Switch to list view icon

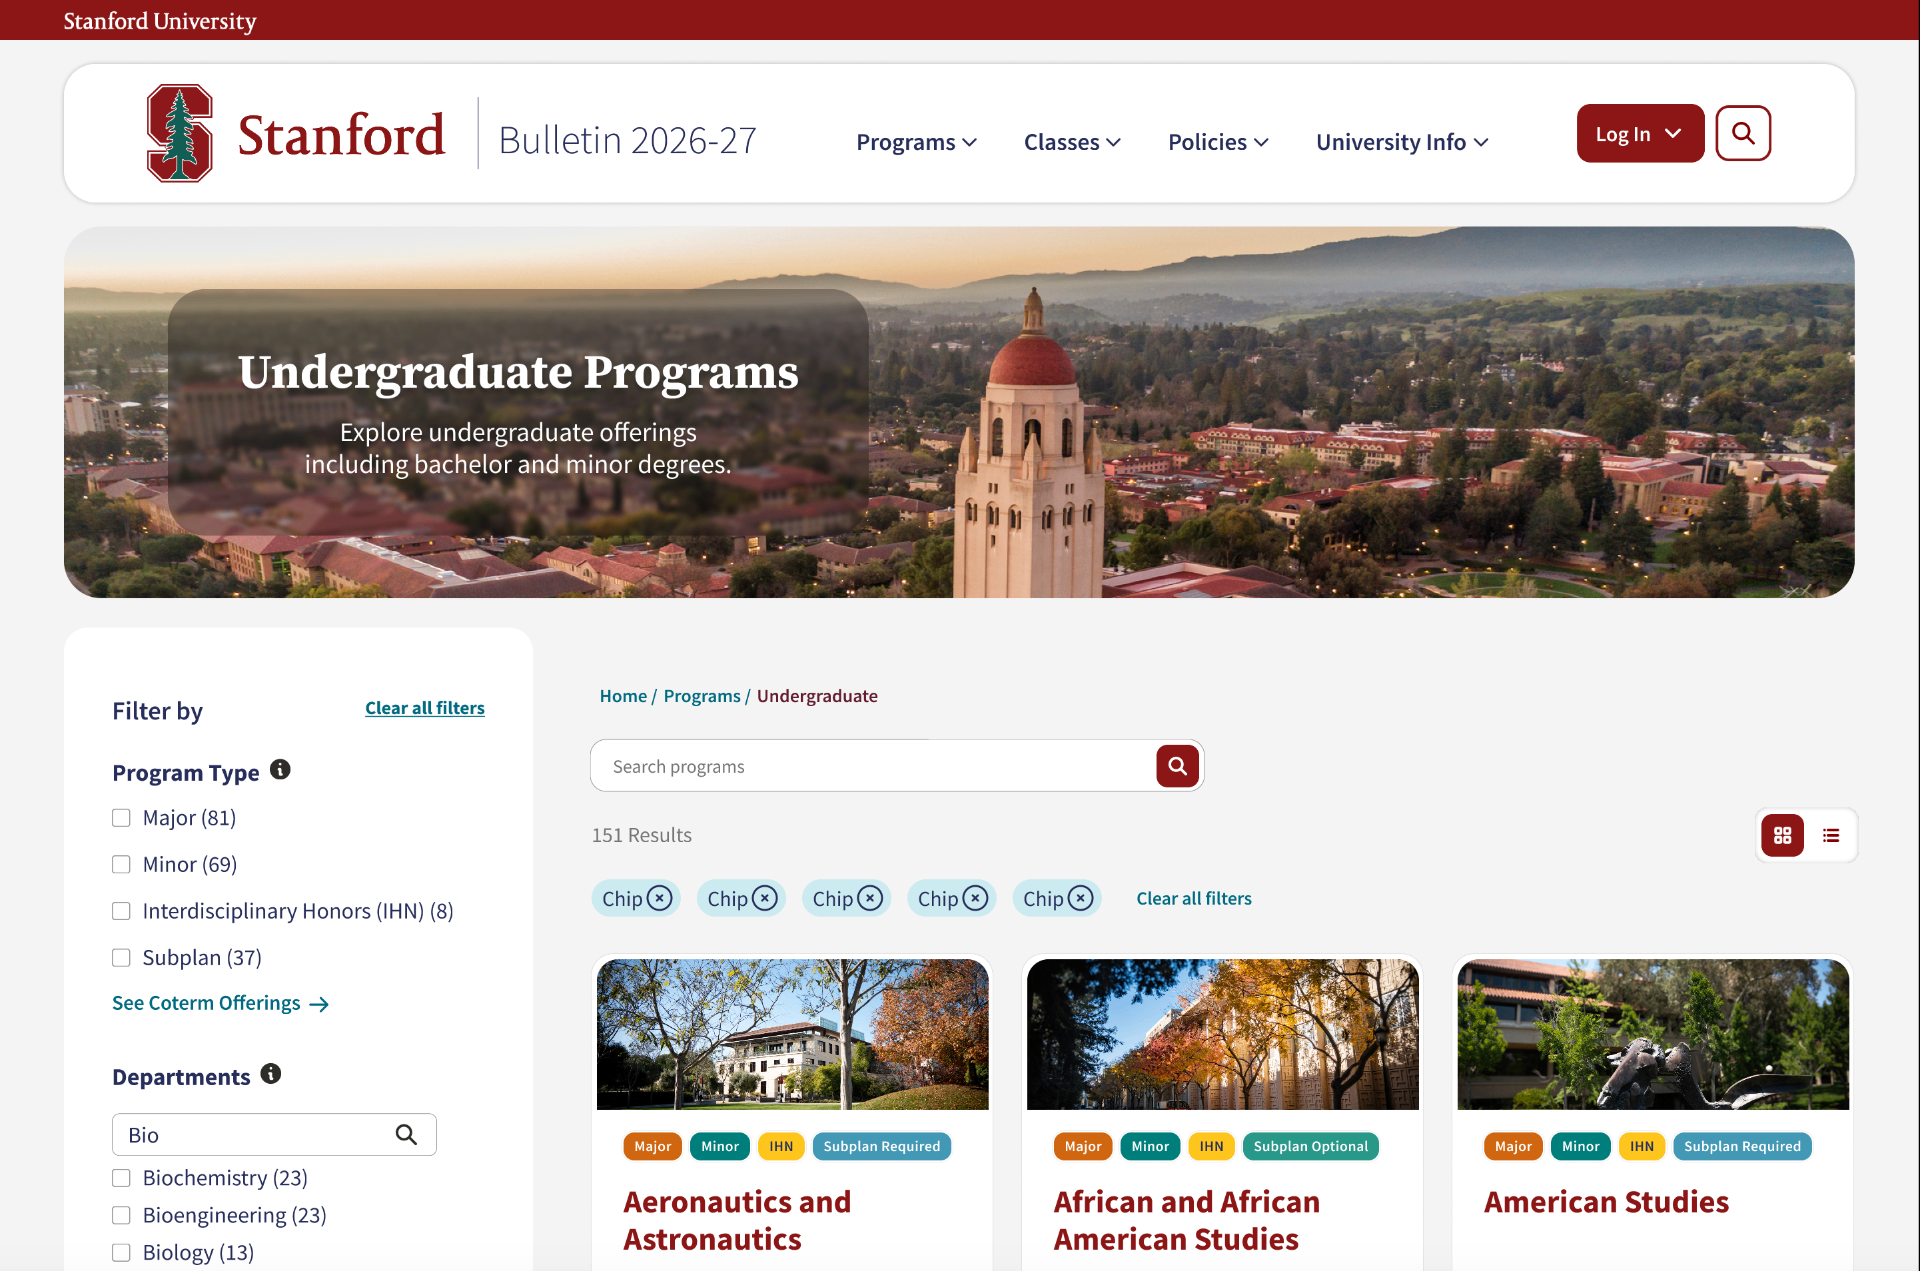[x=1831, y=835]
